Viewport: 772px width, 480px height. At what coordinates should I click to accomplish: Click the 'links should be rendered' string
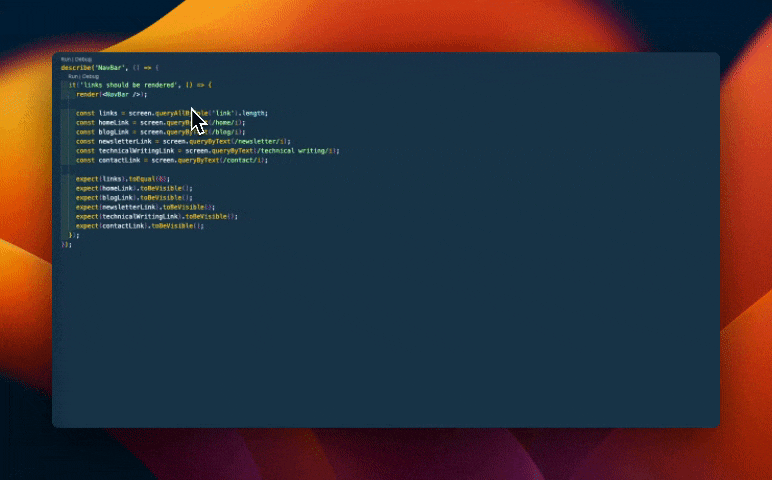click(127, 85)
